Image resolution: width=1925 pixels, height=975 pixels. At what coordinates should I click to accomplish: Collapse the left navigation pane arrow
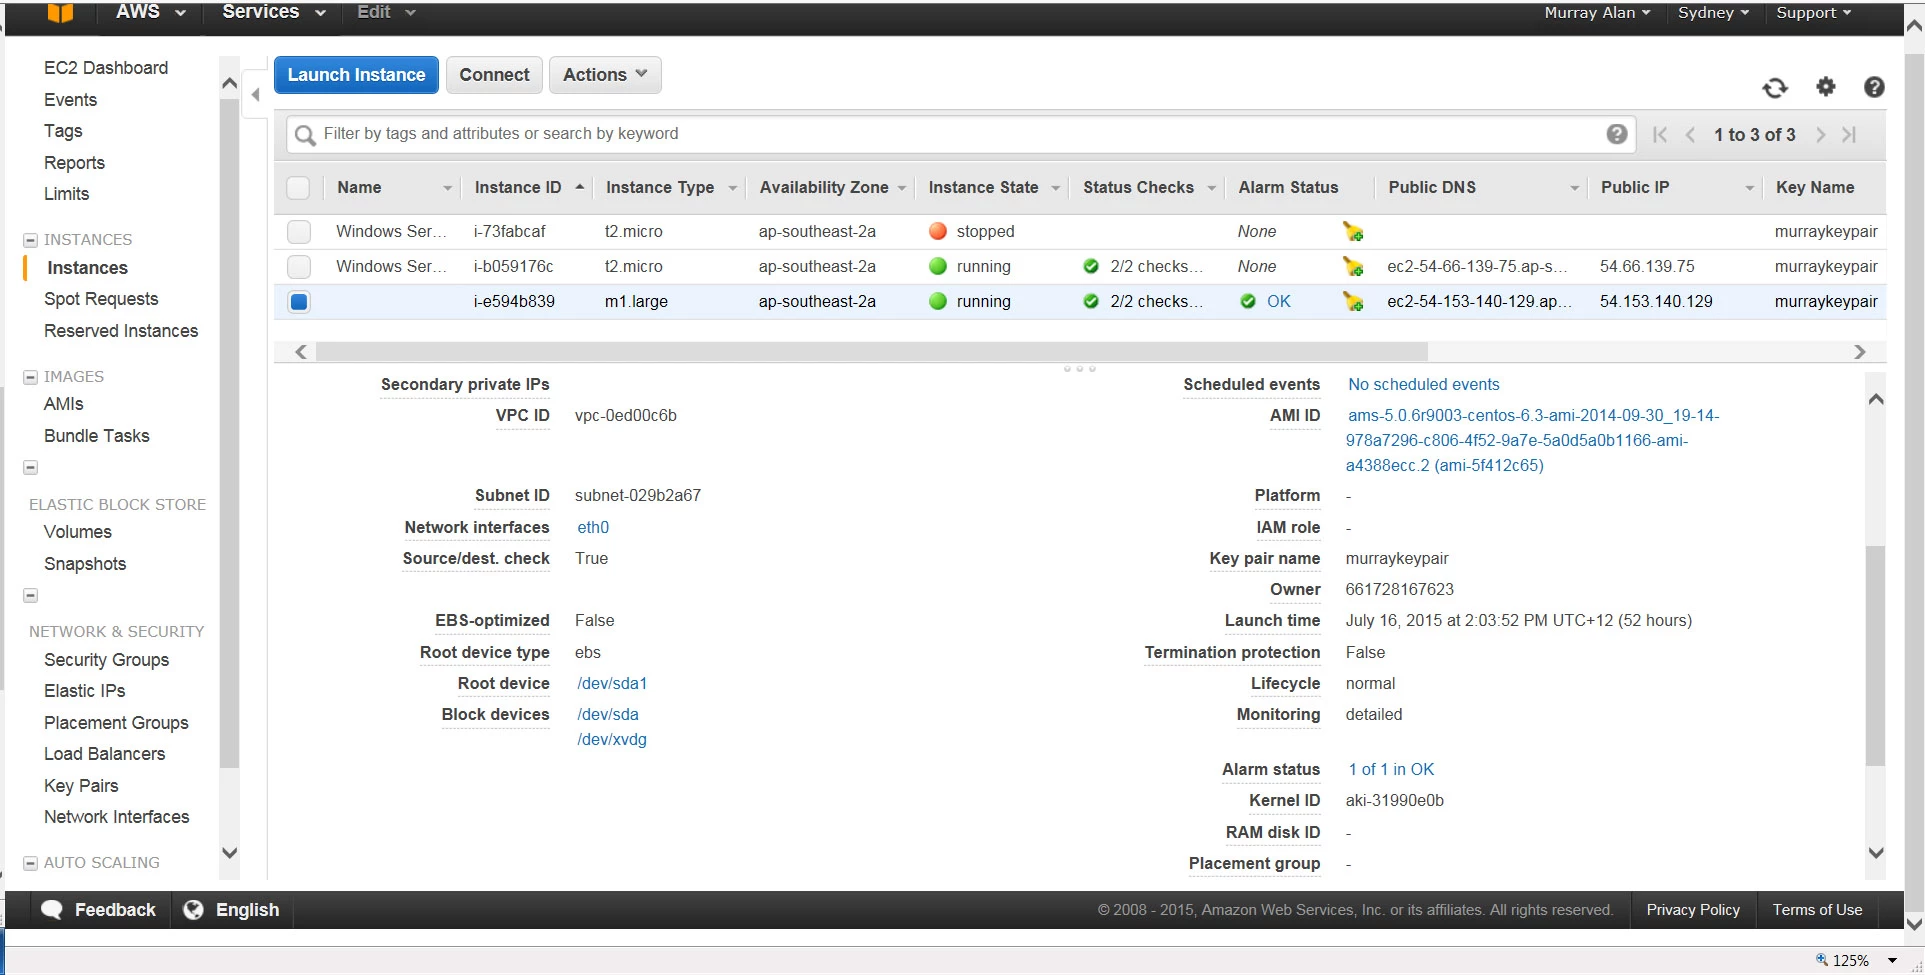(255, 95)
